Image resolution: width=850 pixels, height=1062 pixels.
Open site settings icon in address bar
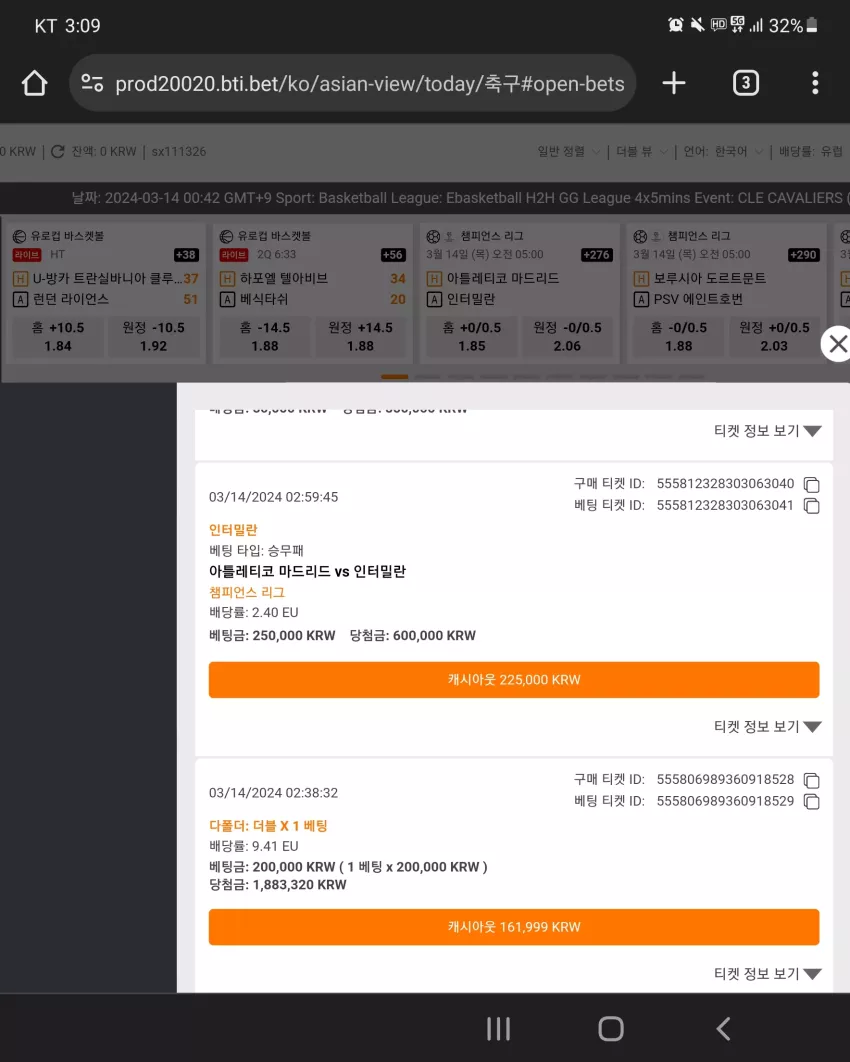tap(92, 83)
